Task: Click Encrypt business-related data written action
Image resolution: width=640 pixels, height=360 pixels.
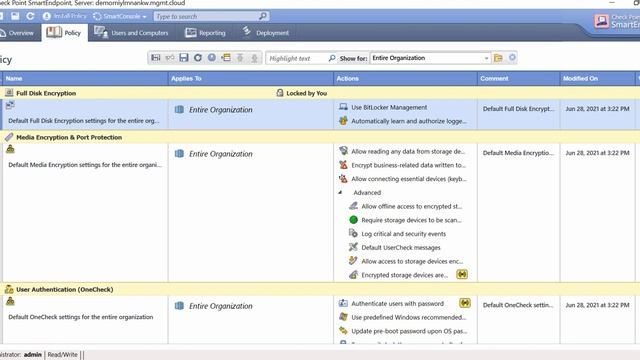Action: coord(408,165)
